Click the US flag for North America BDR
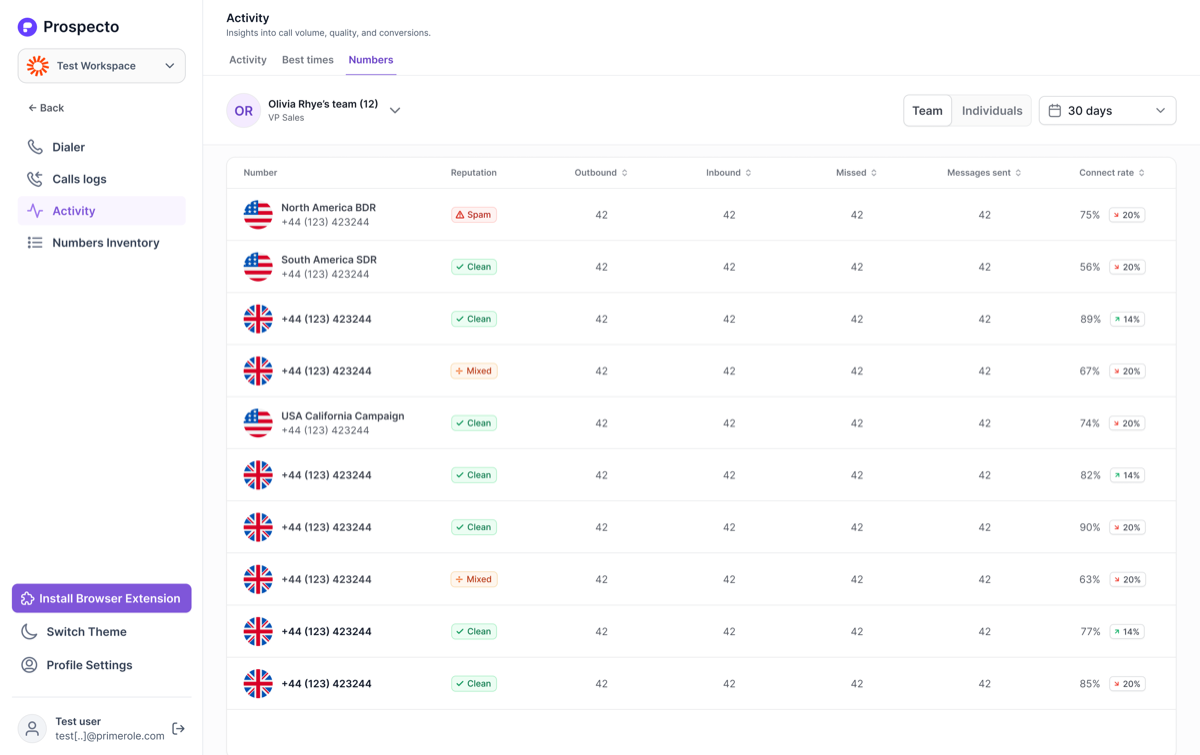Screen dimensions: 1200x755 pyautogui.click(x=258, y=215)
